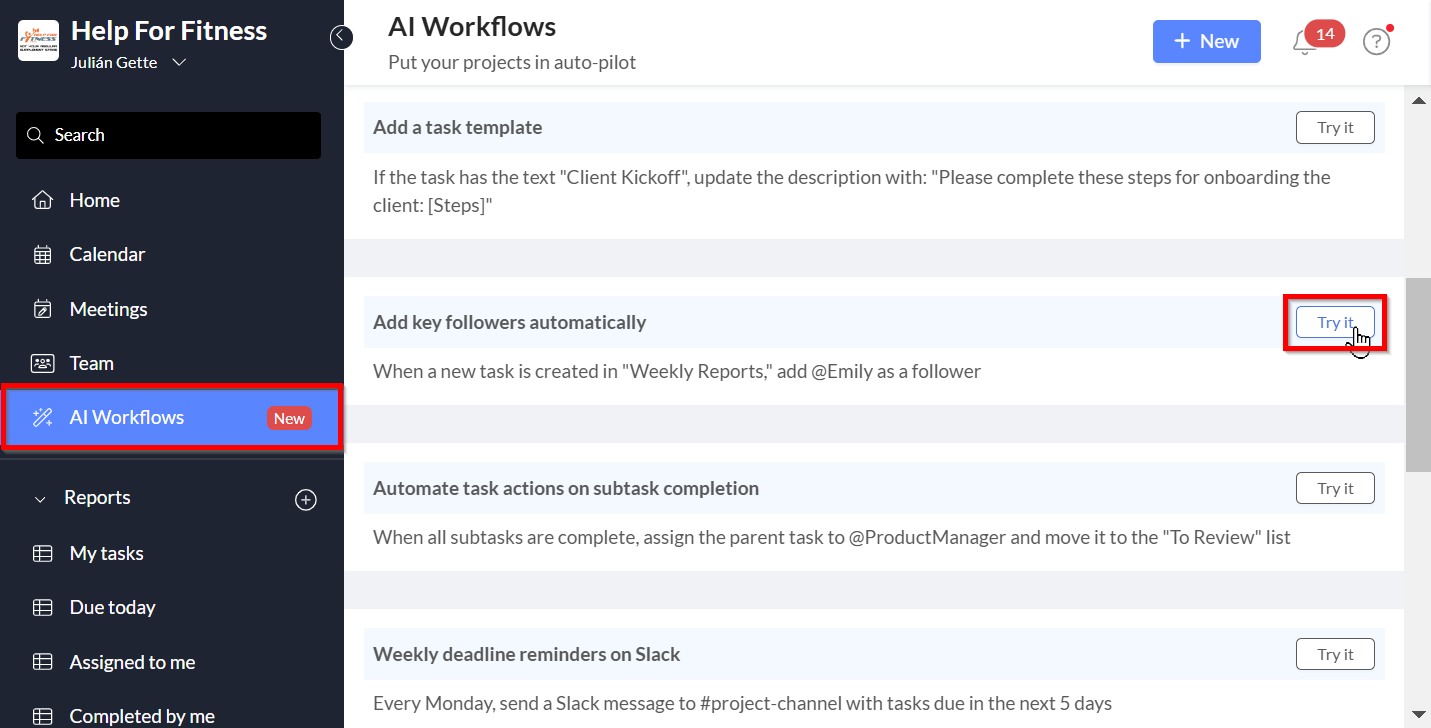This screenshot has height=728, width=1431.
Task: Click the New workflow button
Action: (x=1206, y=41)
